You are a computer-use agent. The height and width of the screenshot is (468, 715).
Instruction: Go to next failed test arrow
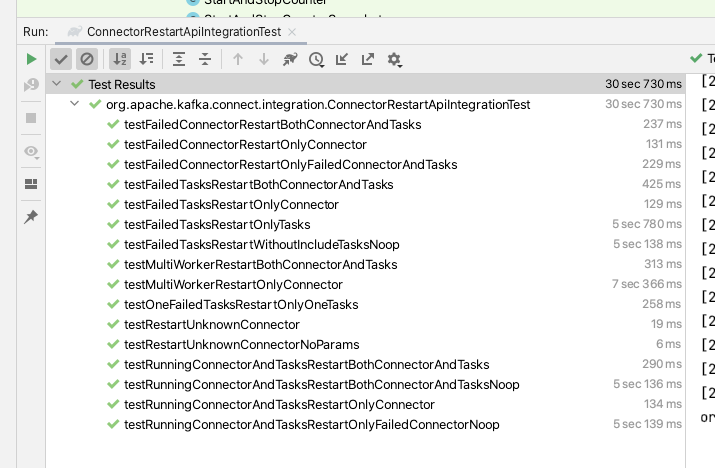[264, 59]
